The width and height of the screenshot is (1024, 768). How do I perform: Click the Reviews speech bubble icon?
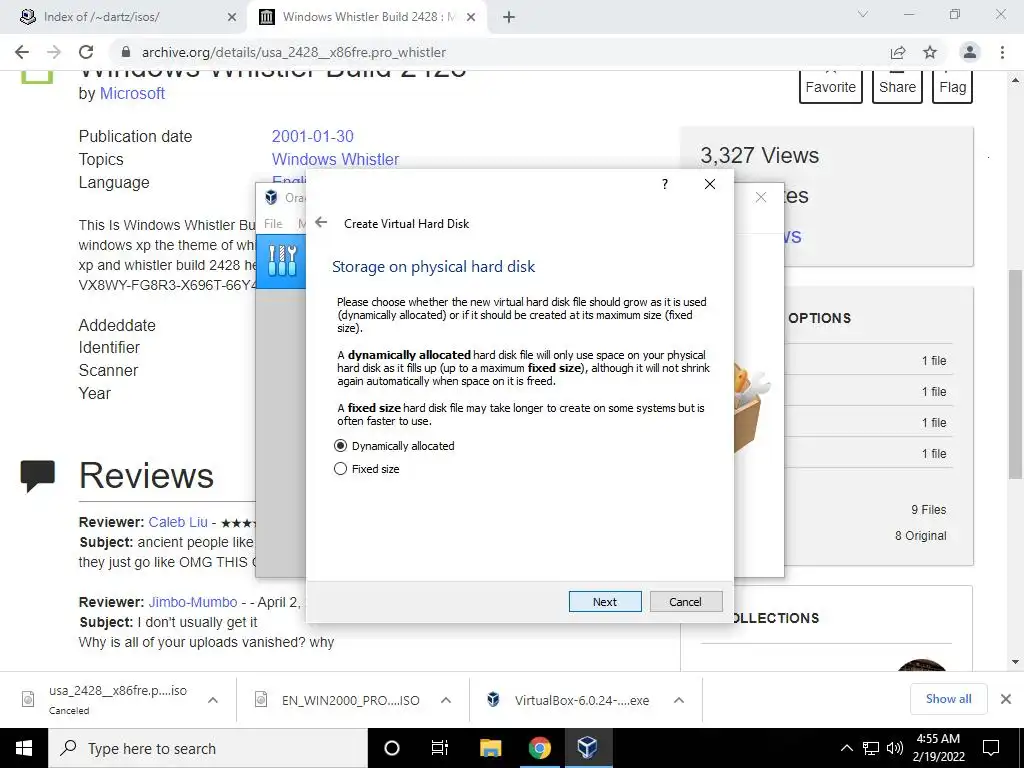pyautogui.click(x=38, y=475)
